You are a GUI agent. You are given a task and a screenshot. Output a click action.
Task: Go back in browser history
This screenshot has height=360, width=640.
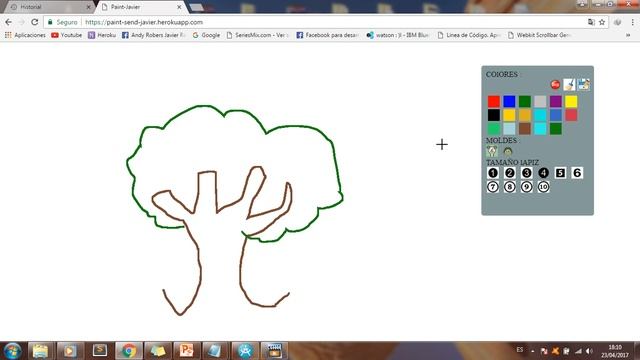point(9,22)
